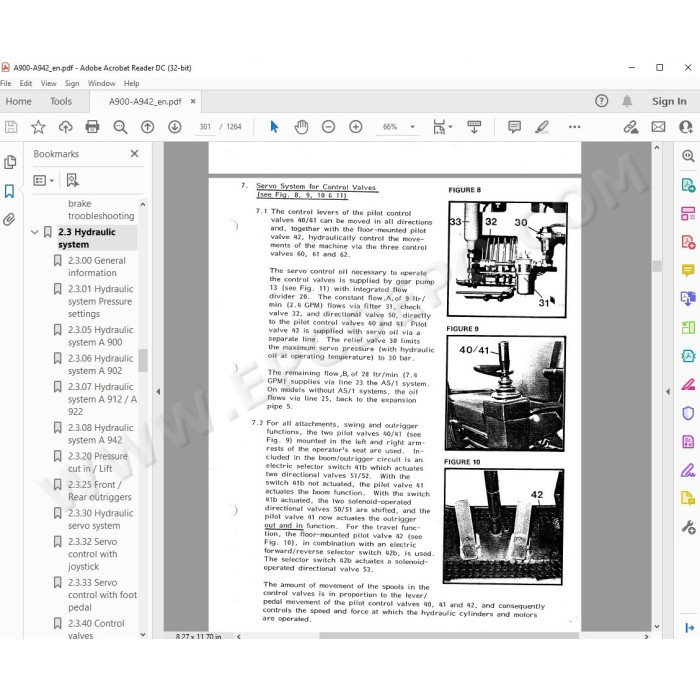The image size is (700, 700).
Task: Expand the right tools pane arrow
Action: point(668,392)
